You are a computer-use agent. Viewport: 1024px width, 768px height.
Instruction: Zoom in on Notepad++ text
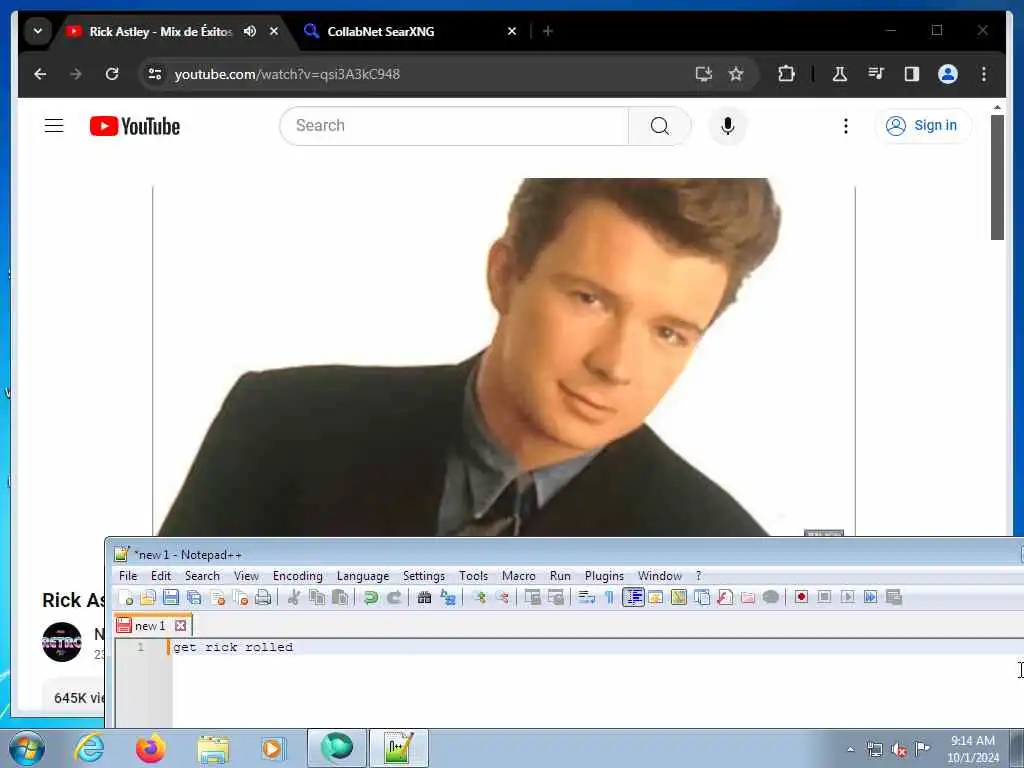click(479, 597)
